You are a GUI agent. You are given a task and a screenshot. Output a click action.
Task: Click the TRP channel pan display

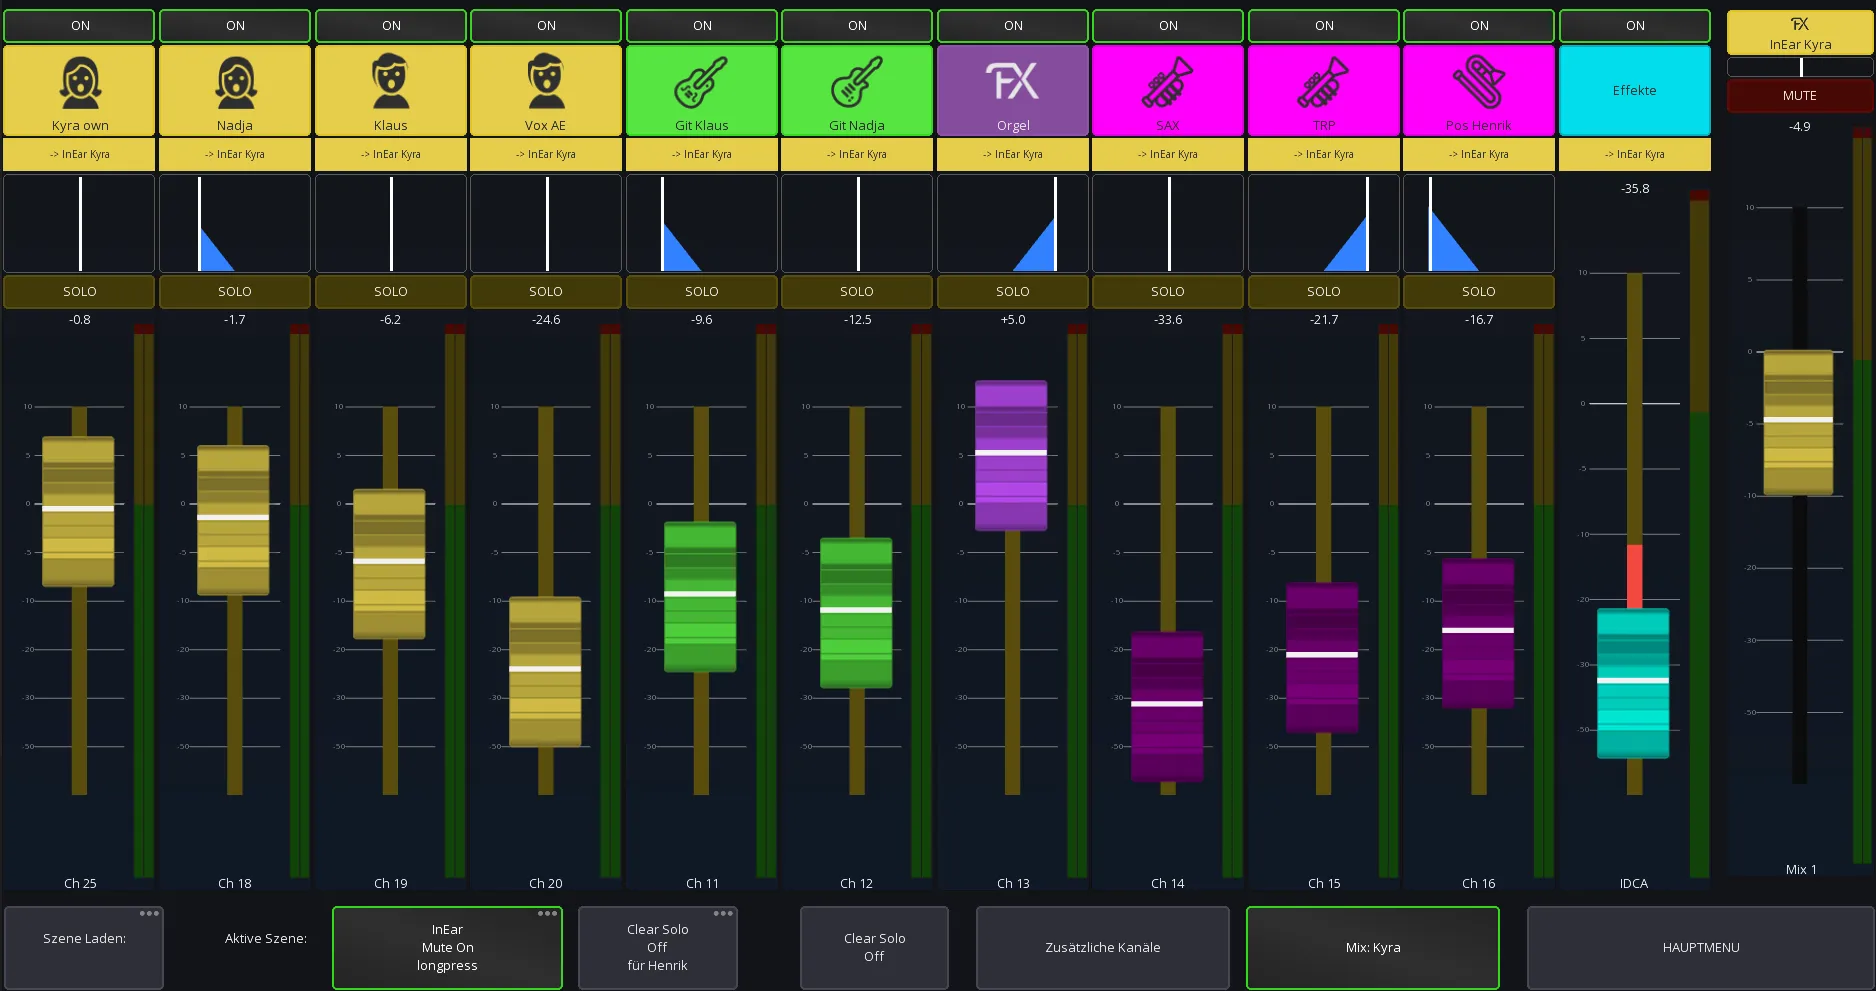[1323, 223]
